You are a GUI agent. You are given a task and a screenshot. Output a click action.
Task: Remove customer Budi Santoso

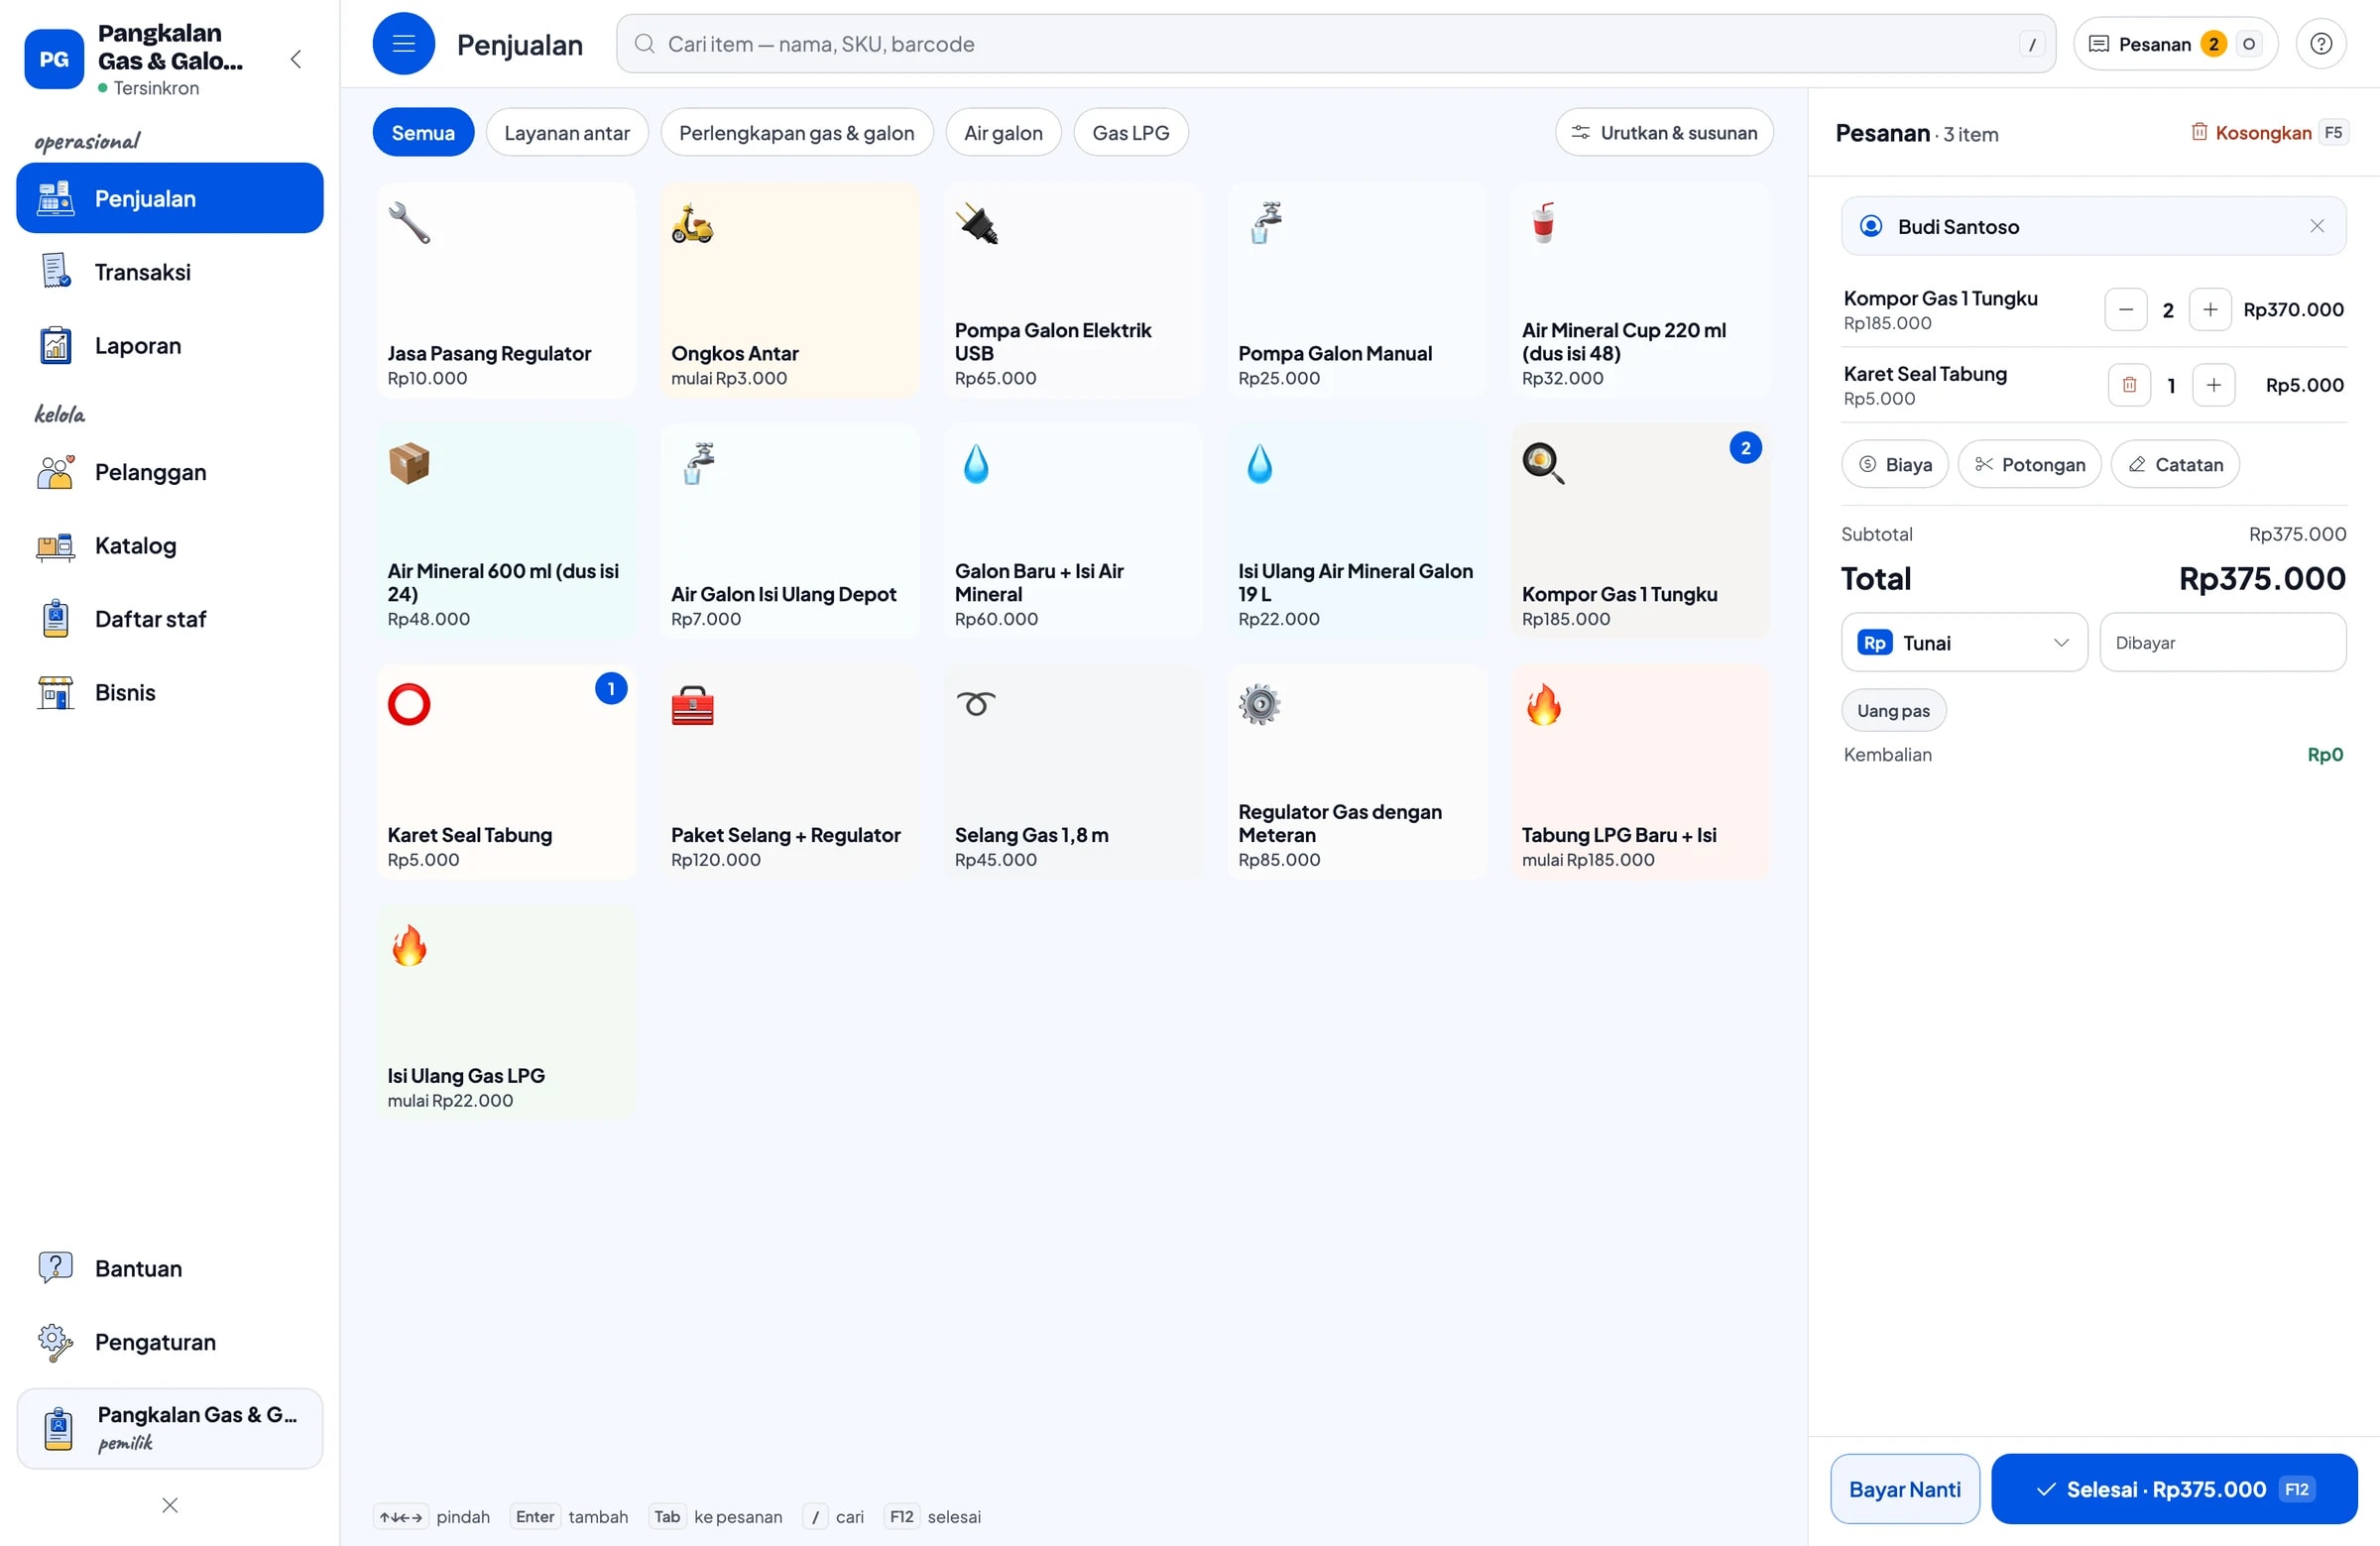(2316, 226)
